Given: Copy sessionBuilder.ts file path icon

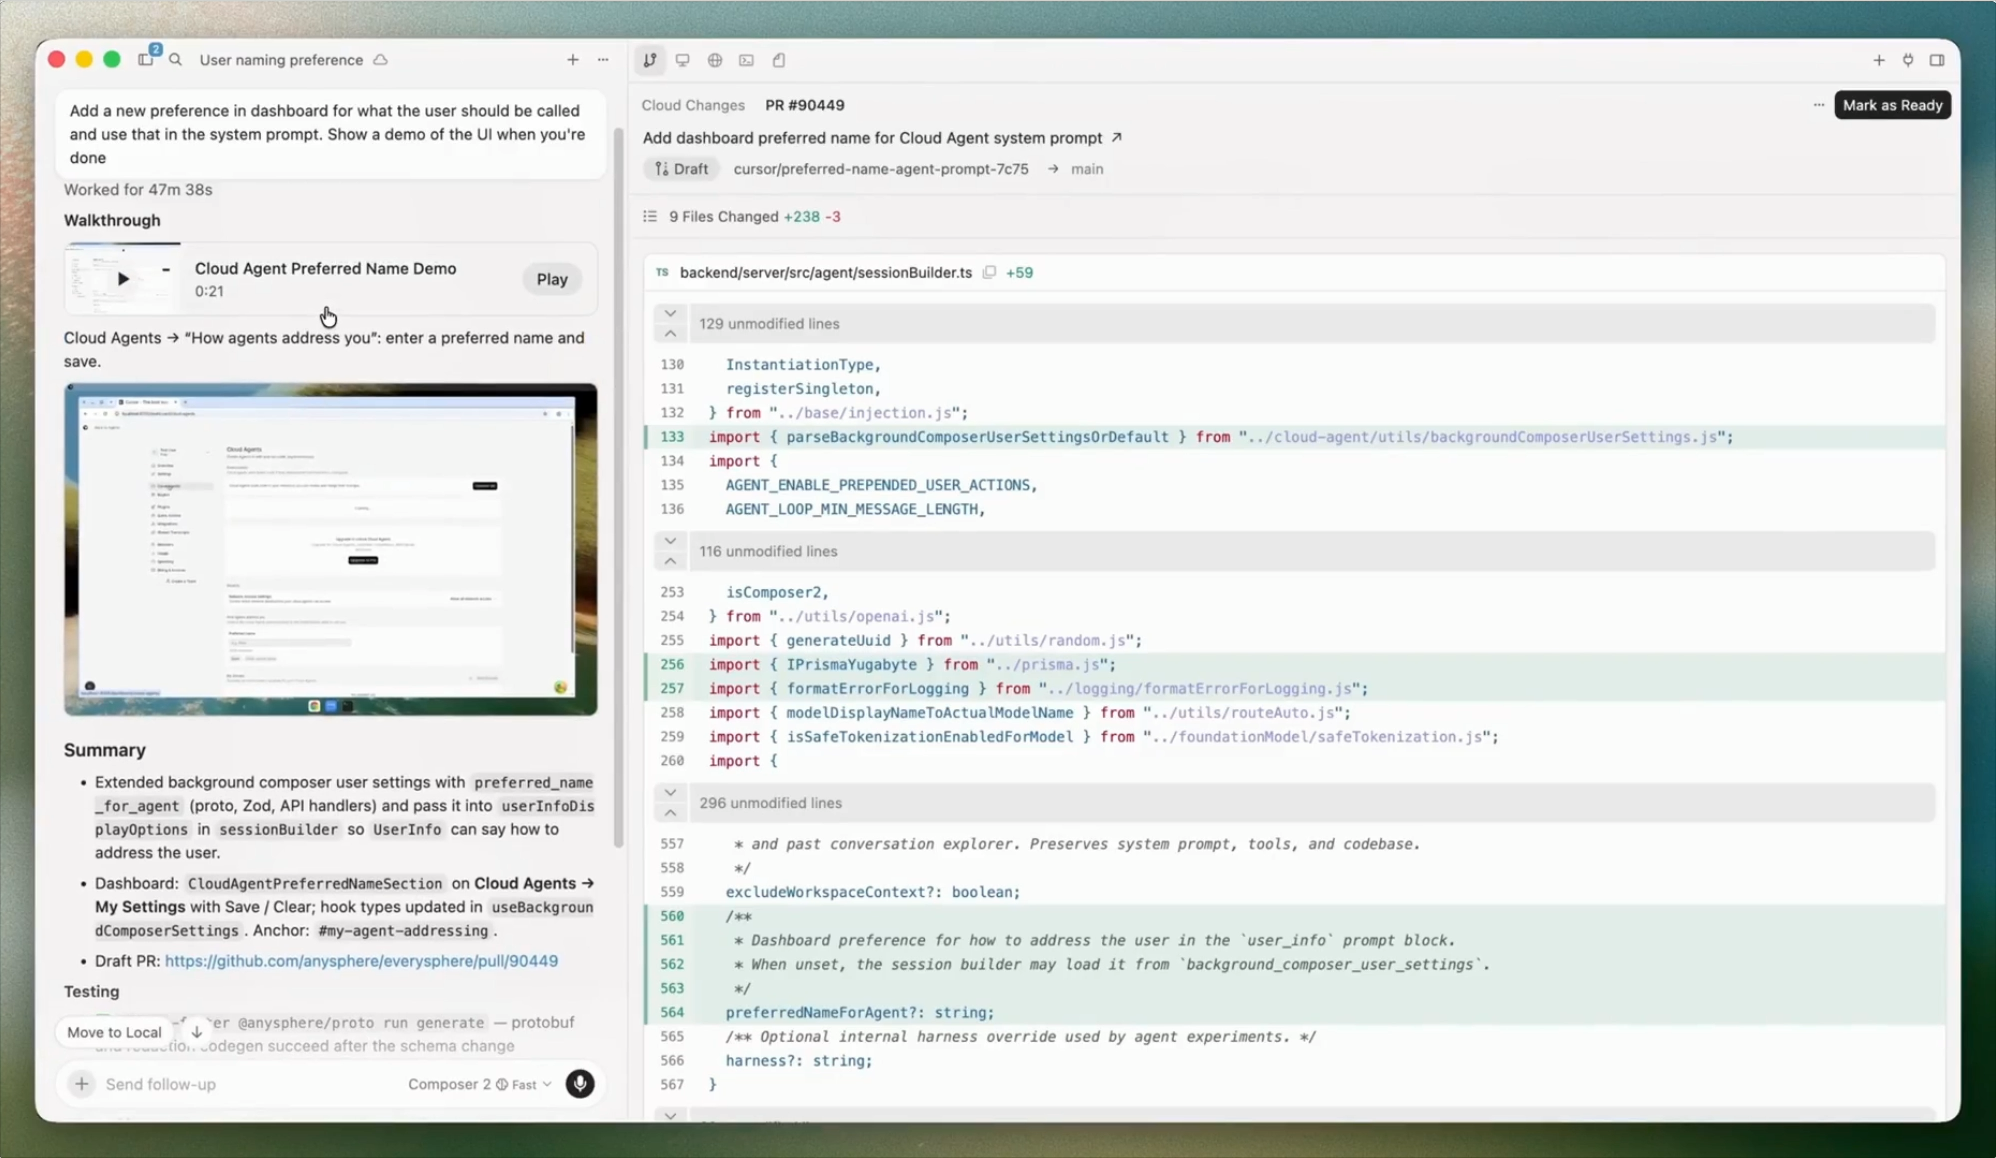Looking at the screenshot, I should click(x=989, y=272).
